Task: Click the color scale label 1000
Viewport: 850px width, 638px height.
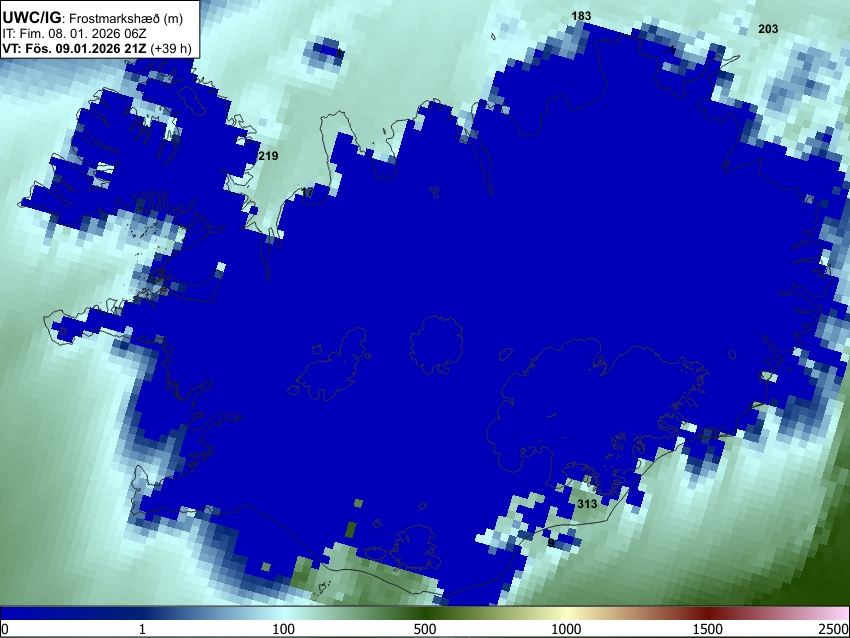Action: pos(566,629)
